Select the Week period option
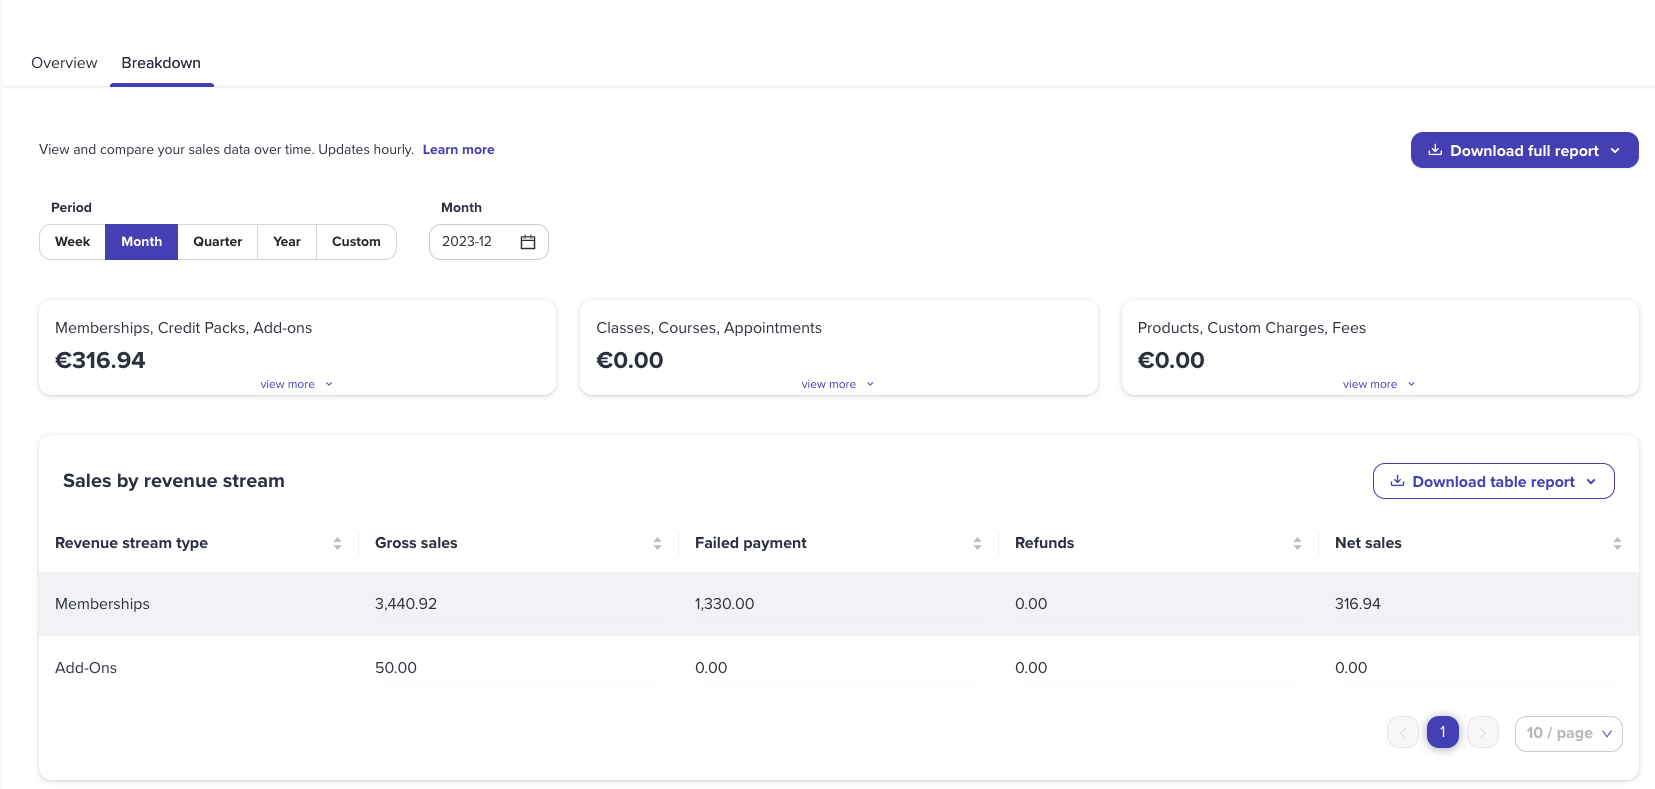1655x789 pixels. tap(72, 242)
